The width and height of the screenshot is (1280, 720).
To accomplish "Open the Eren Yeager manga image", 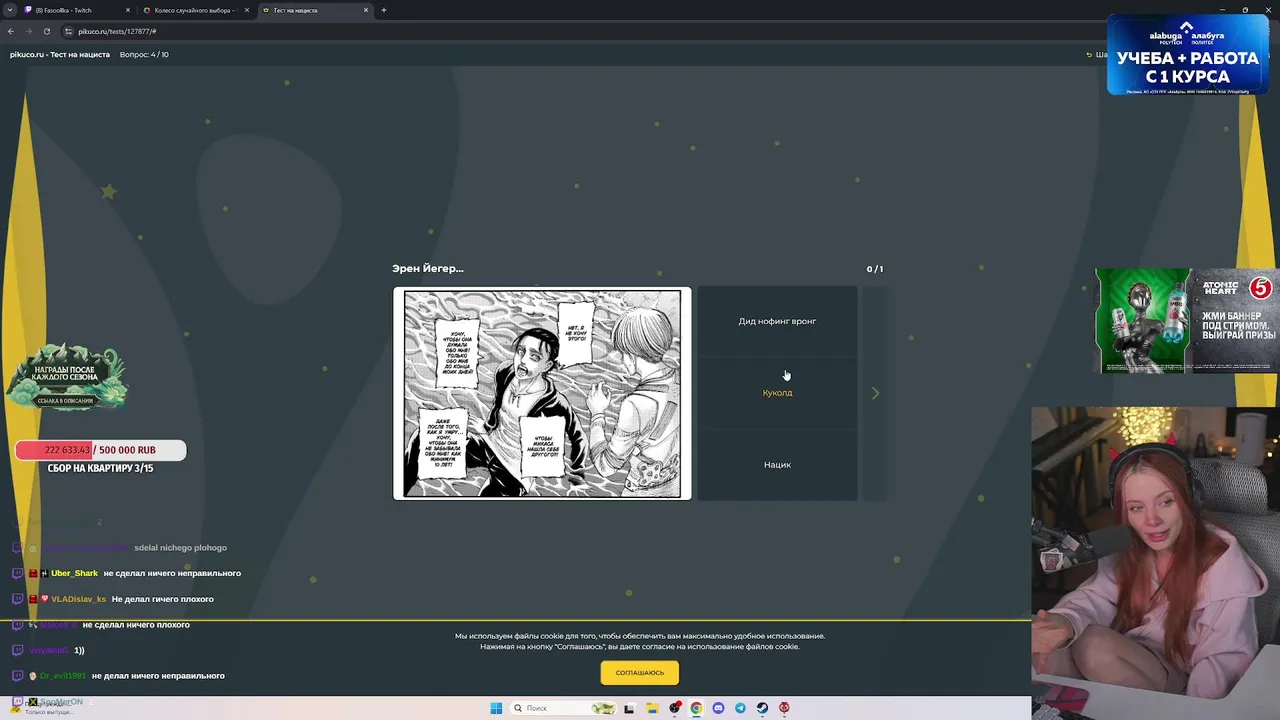I will (542, 393).
